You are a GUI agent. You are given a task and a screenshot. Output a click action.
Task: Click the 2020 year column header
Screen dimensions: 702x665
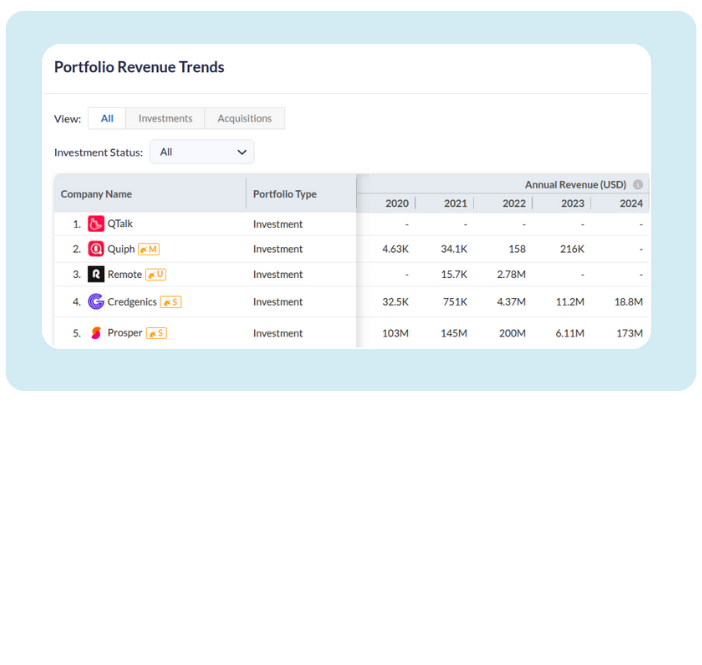[x=397, y=203]
